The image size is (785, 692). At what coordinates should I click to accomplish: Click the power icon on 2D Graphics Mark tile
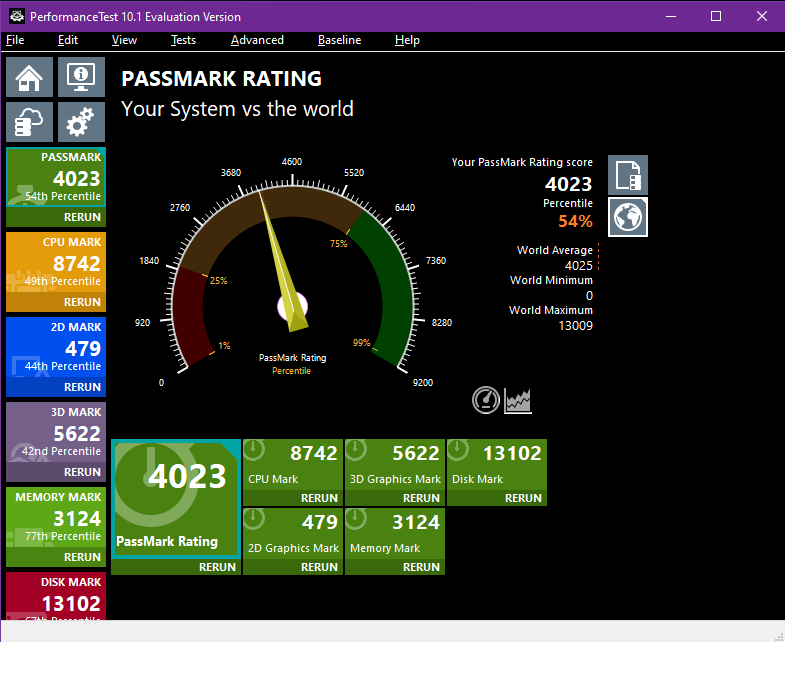254,519
